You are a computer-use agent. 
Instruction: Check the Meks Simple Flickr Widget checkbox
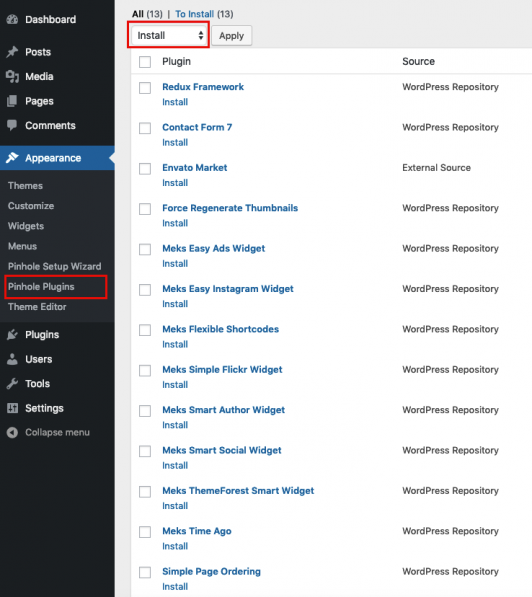pos(145,370)
